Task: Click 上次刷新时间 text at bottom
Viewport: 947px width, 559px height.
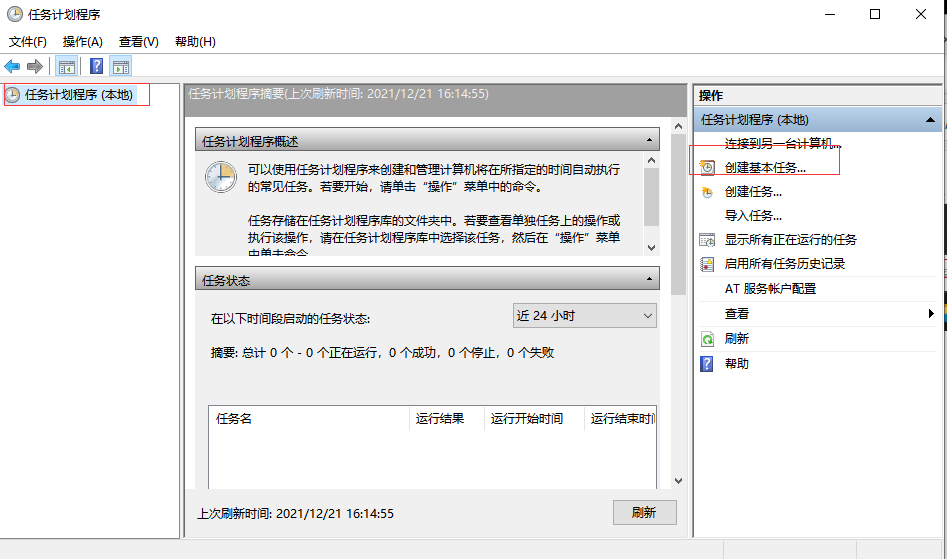Action: (295, 514)
